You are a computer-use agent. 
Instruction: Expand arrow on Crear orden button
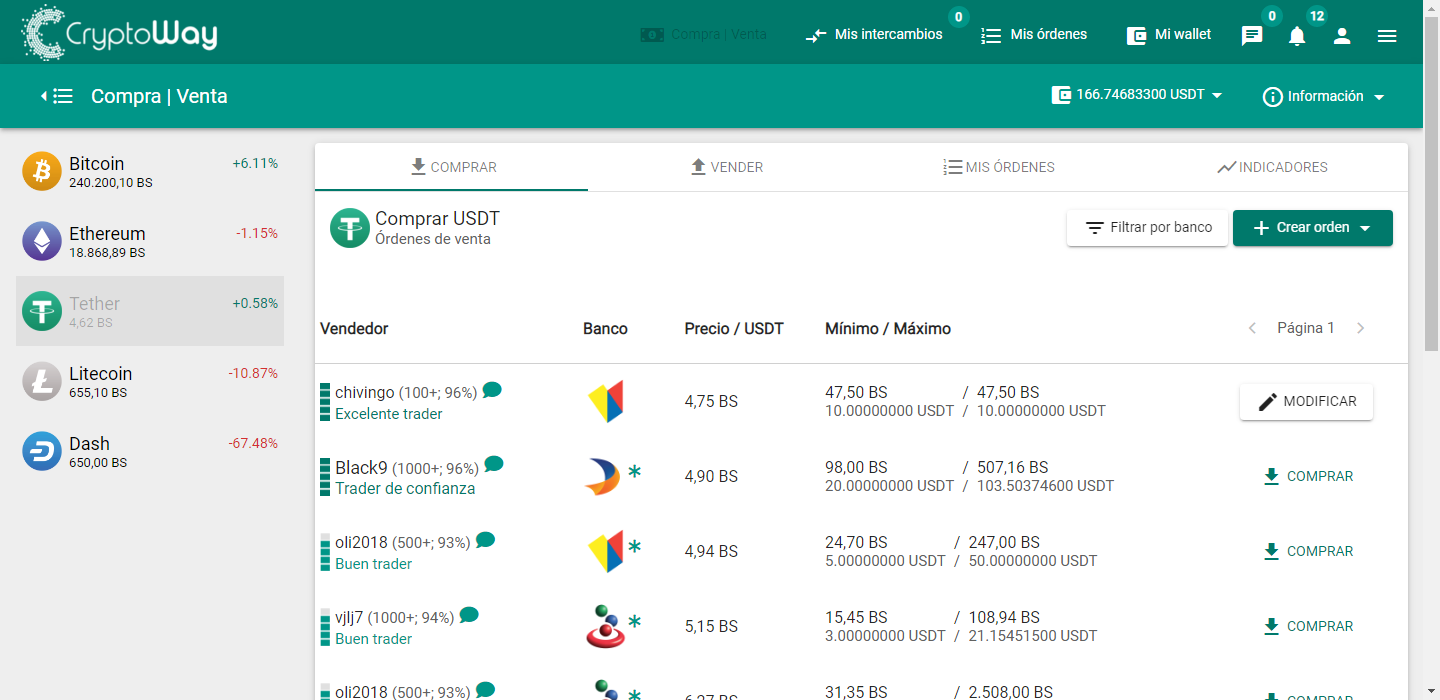(1365, 228)
